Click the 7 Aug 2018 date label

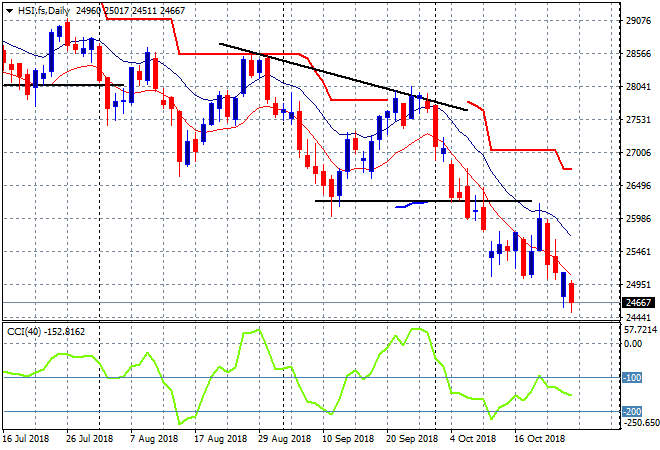click(x=154, y=439)
